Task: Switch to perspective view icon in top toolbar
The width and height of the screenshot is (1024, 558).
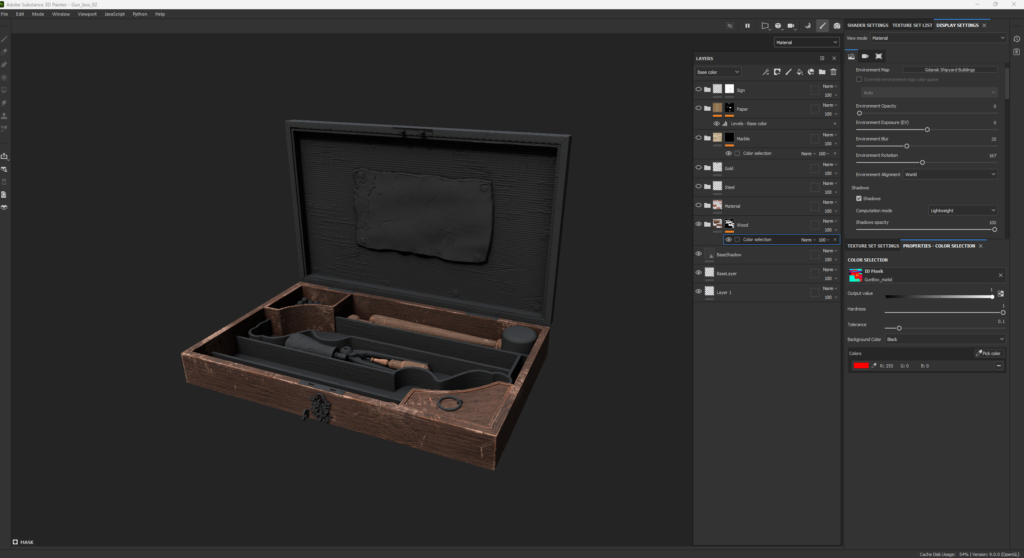Action: (765, 26)
